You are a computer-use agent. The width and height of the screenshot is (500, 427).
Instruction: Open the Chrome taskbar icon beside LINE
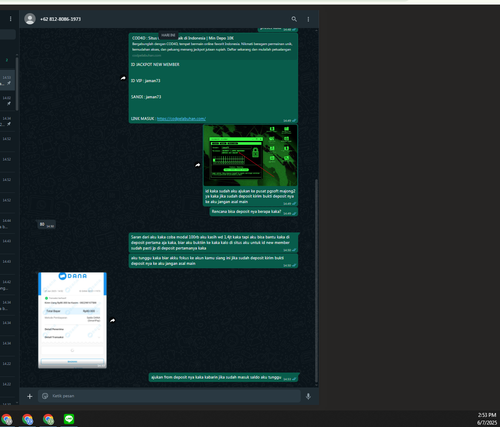(48, 419)
